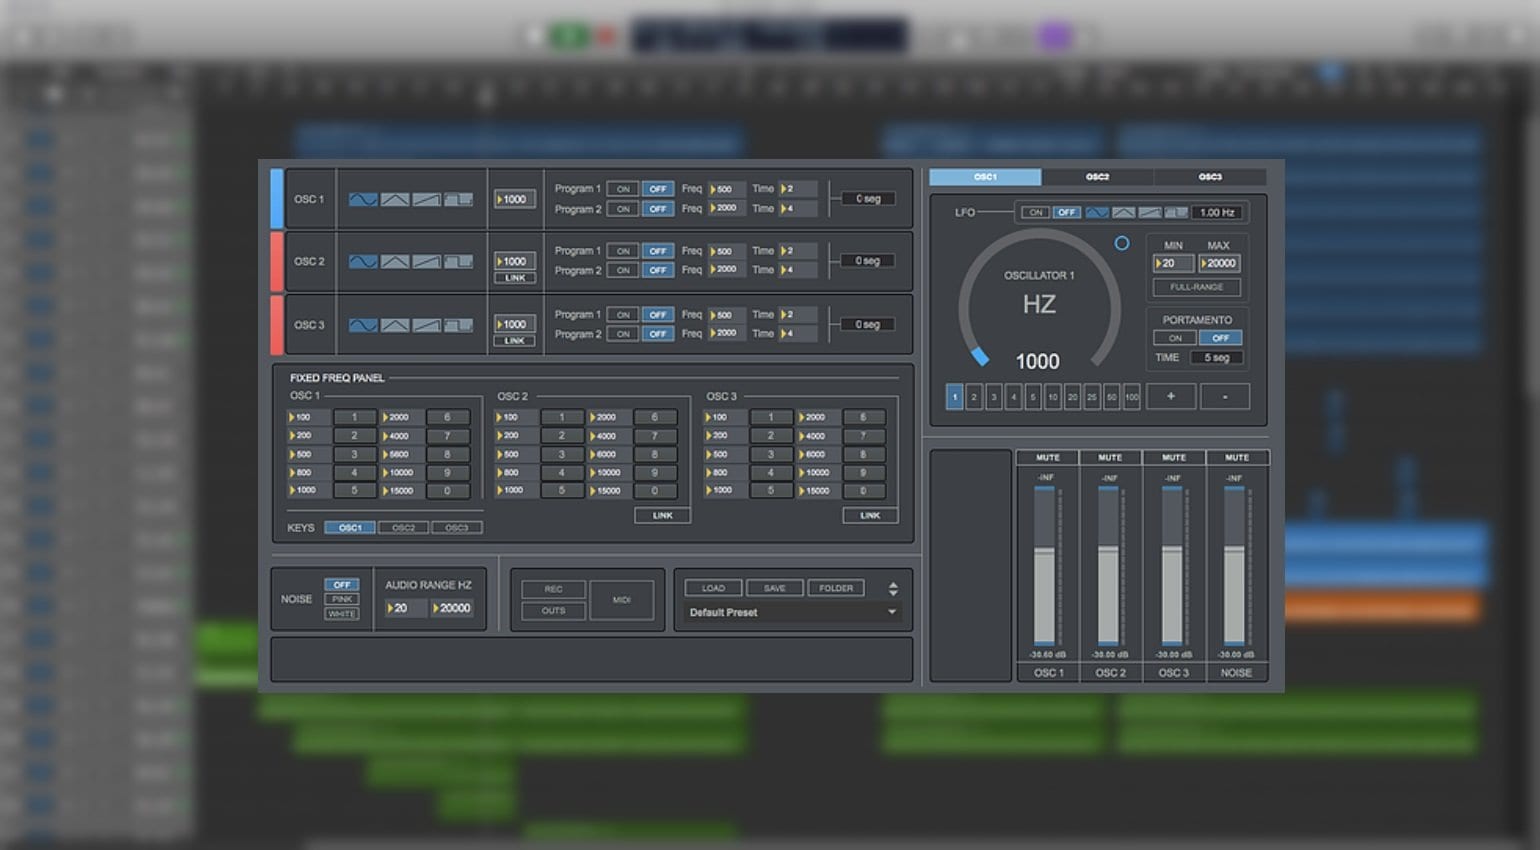Choose the sine shape for the LFO
The width and height of the screenshot is (1540, 850).
[1097, 212]
